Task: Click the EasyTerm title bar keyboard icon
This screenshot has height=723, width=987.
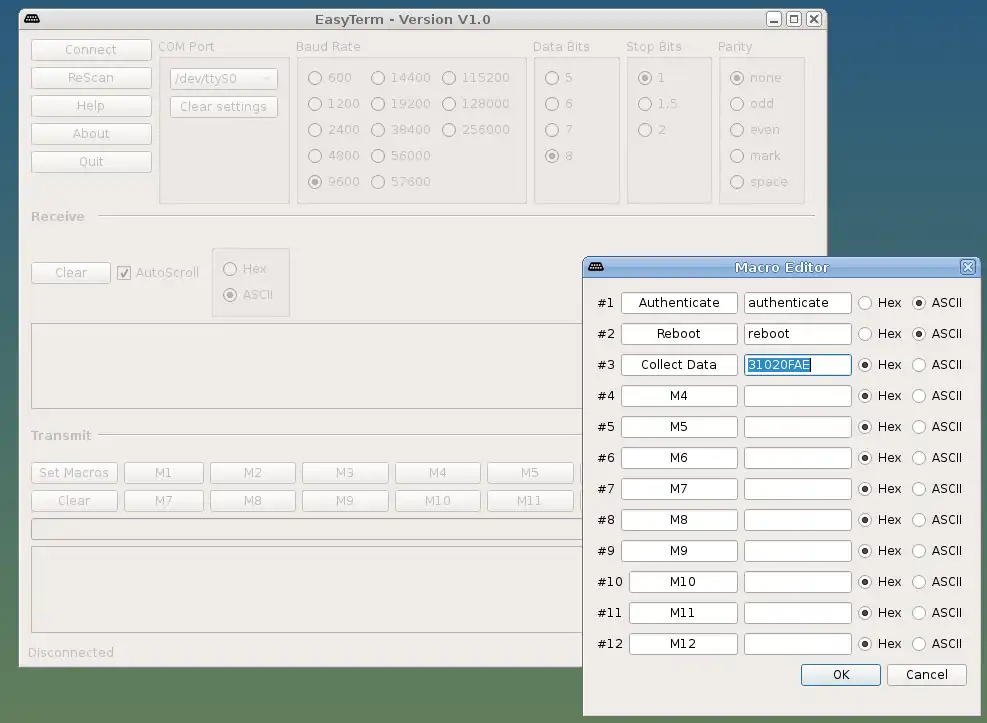Action: click(32, 19)
